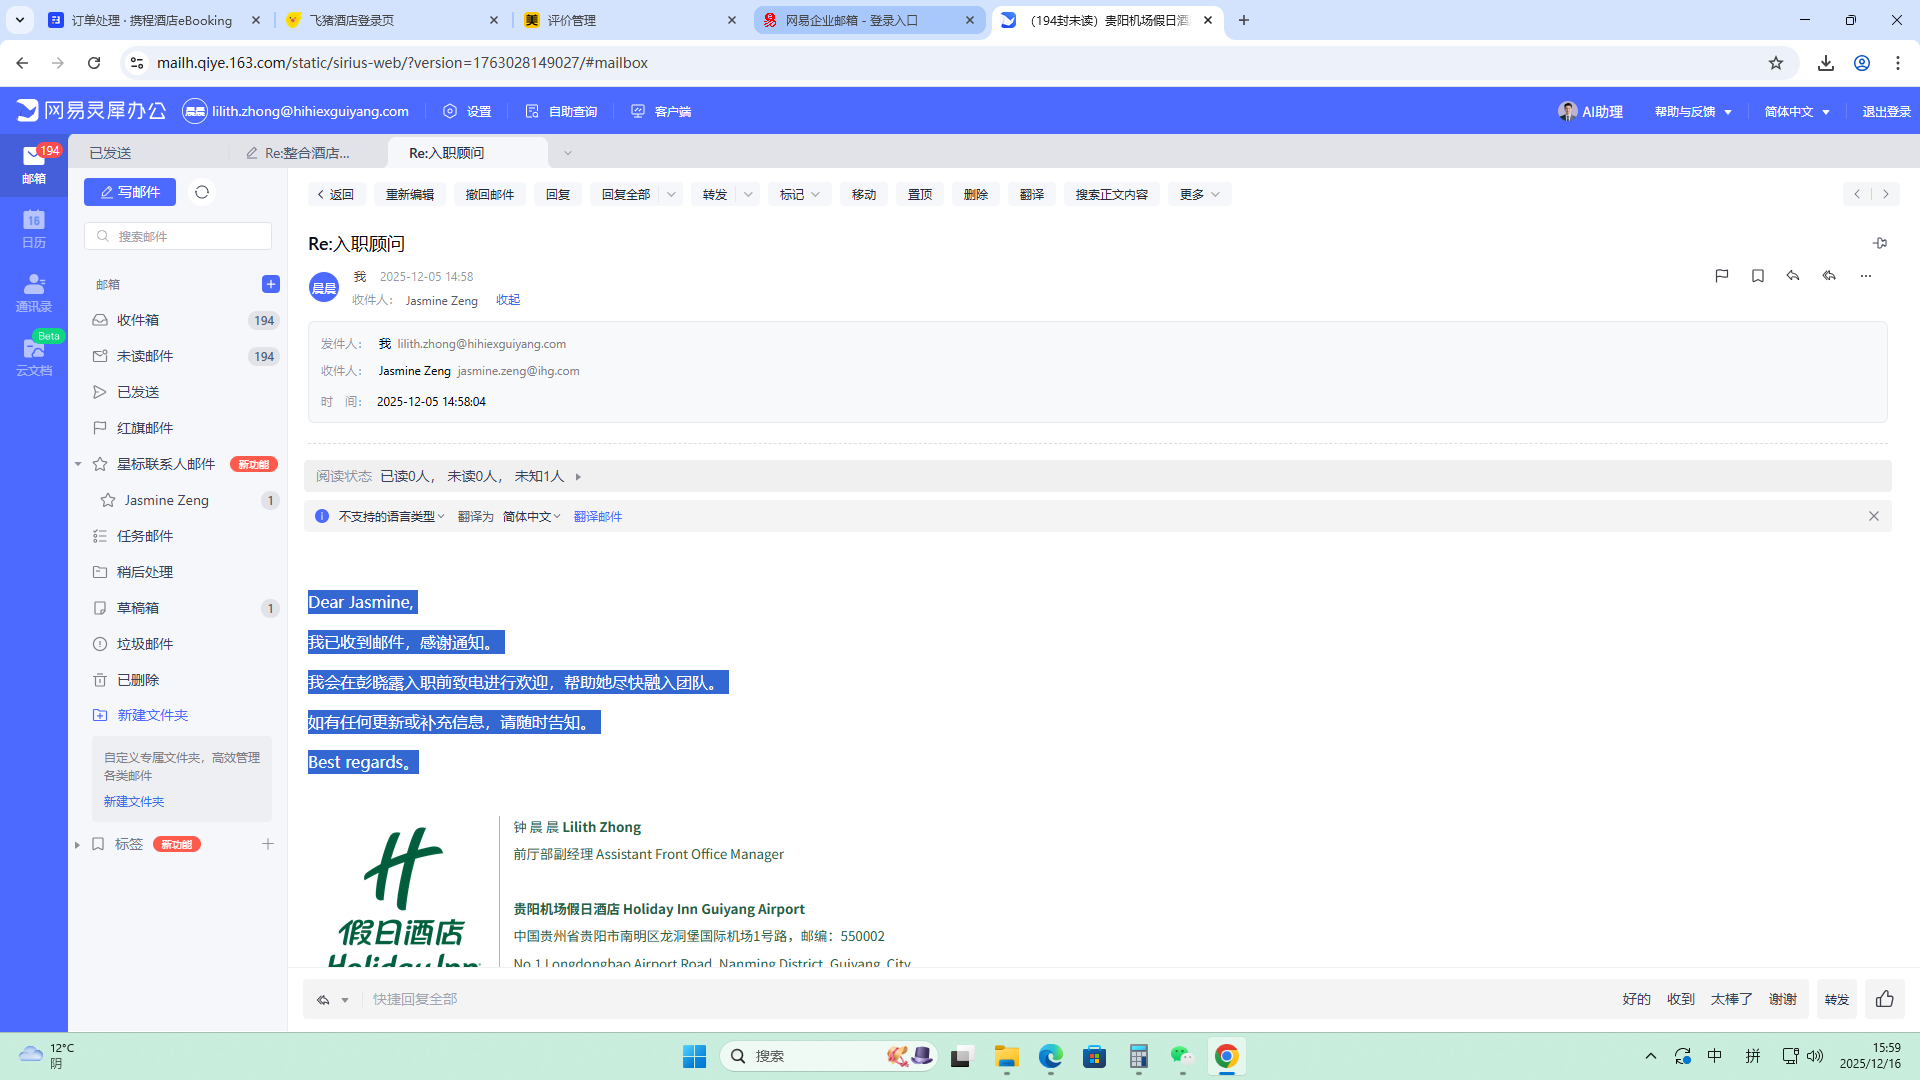Switch to the 已发送 tab
The width and height of the screenshot is (1920, 1080).
(110, 153)
